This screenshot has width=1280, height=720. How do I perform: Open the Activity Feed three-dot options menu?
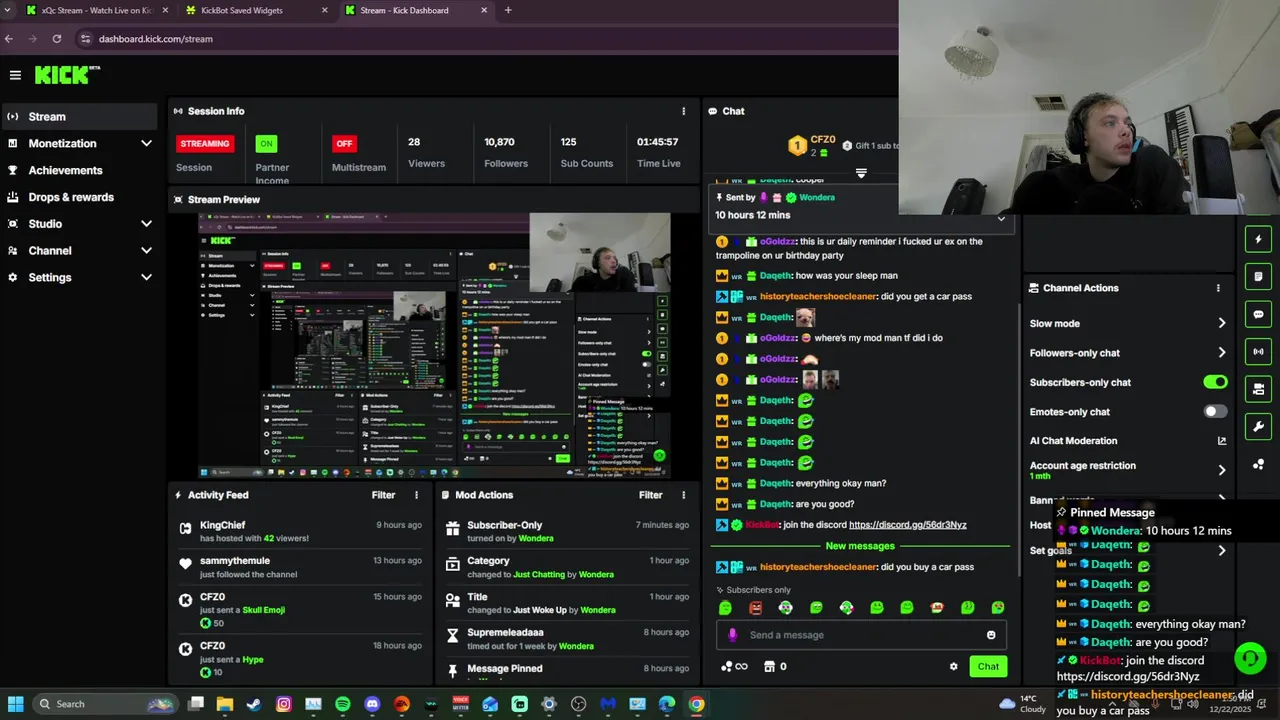coord(417,495)
